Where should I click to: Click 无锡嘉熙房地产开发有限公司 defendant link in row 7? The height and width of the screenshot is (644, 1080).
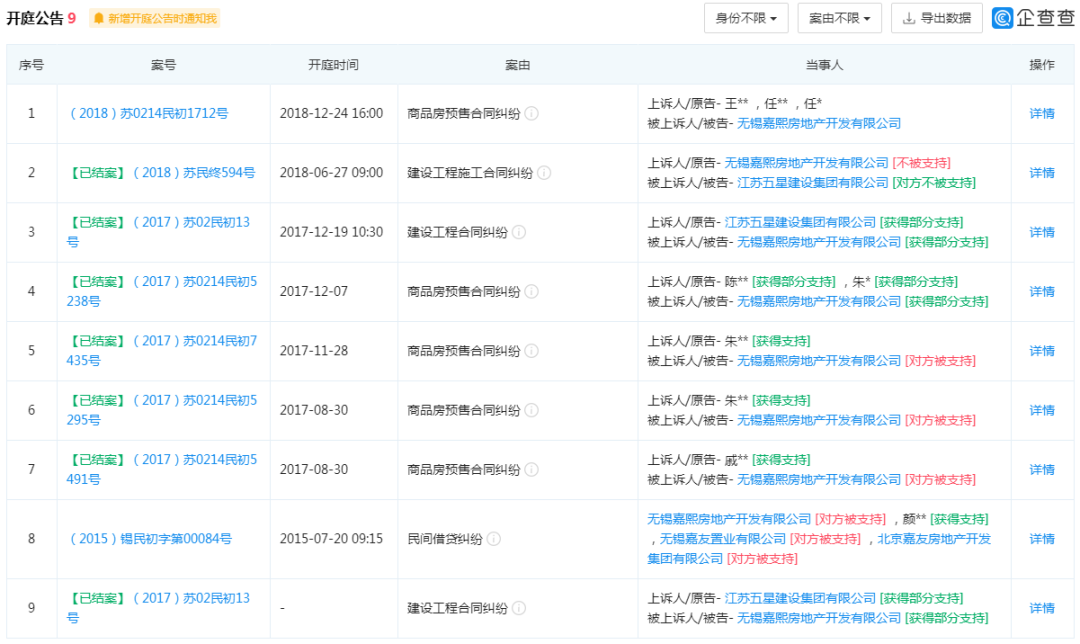tap(819, 479)
